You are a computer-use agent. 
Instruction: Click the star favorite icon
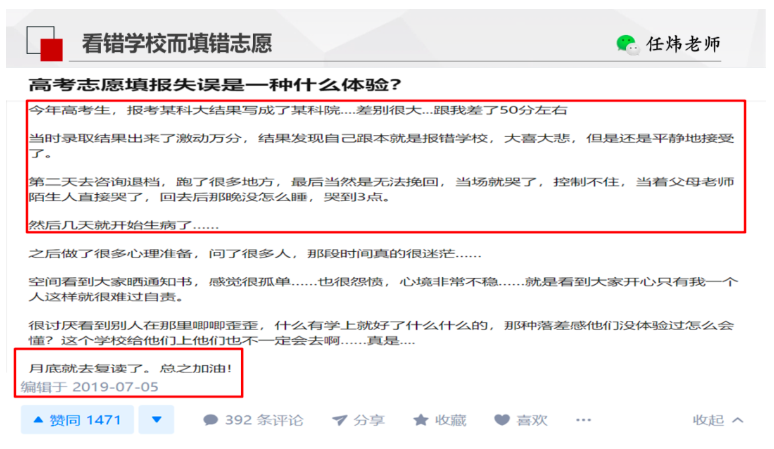pos(421,420)
